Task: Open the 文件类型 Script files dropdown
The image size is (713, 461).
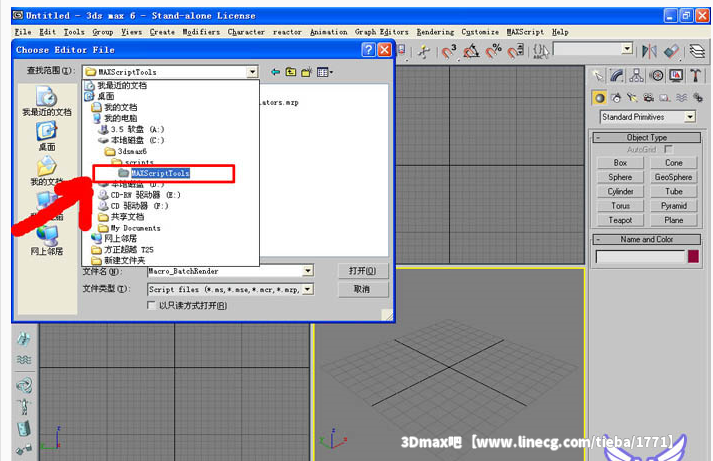Action: [x=308, y=289]
